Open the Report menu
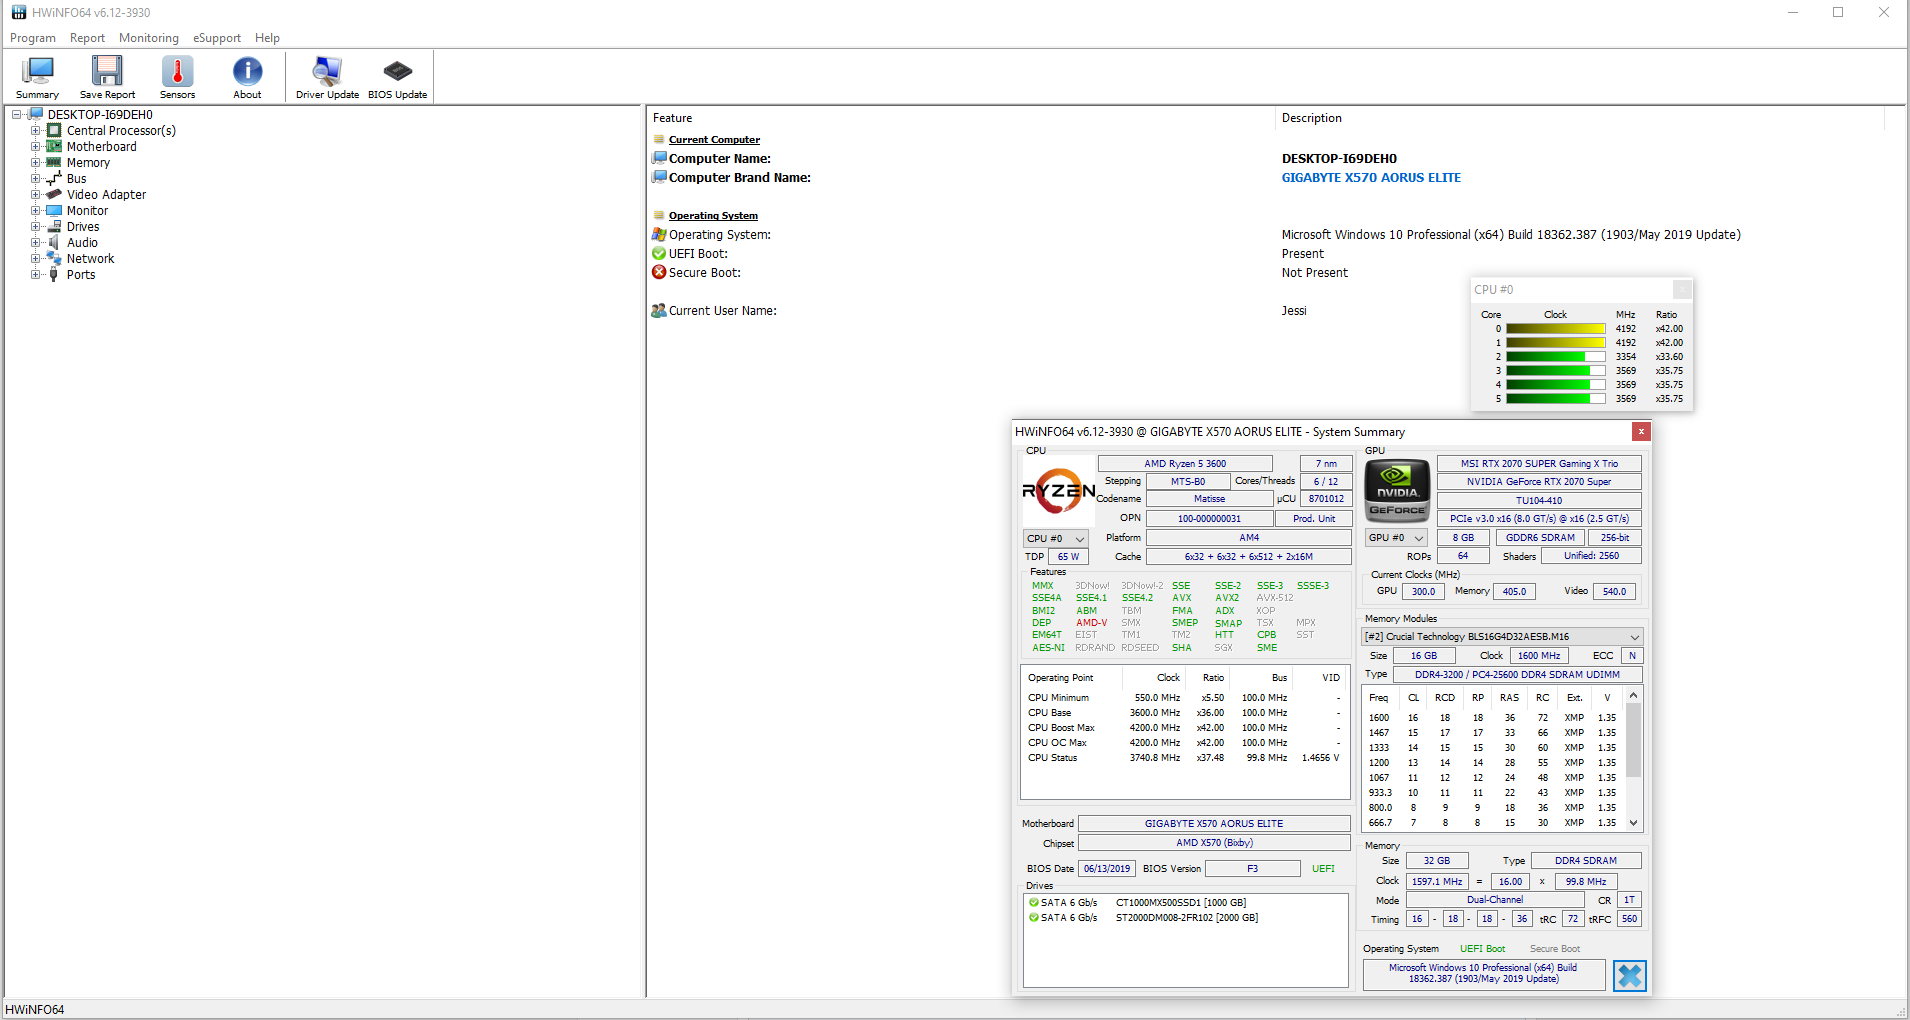This screenshot has height=1020, width=1910. [87, 38]
